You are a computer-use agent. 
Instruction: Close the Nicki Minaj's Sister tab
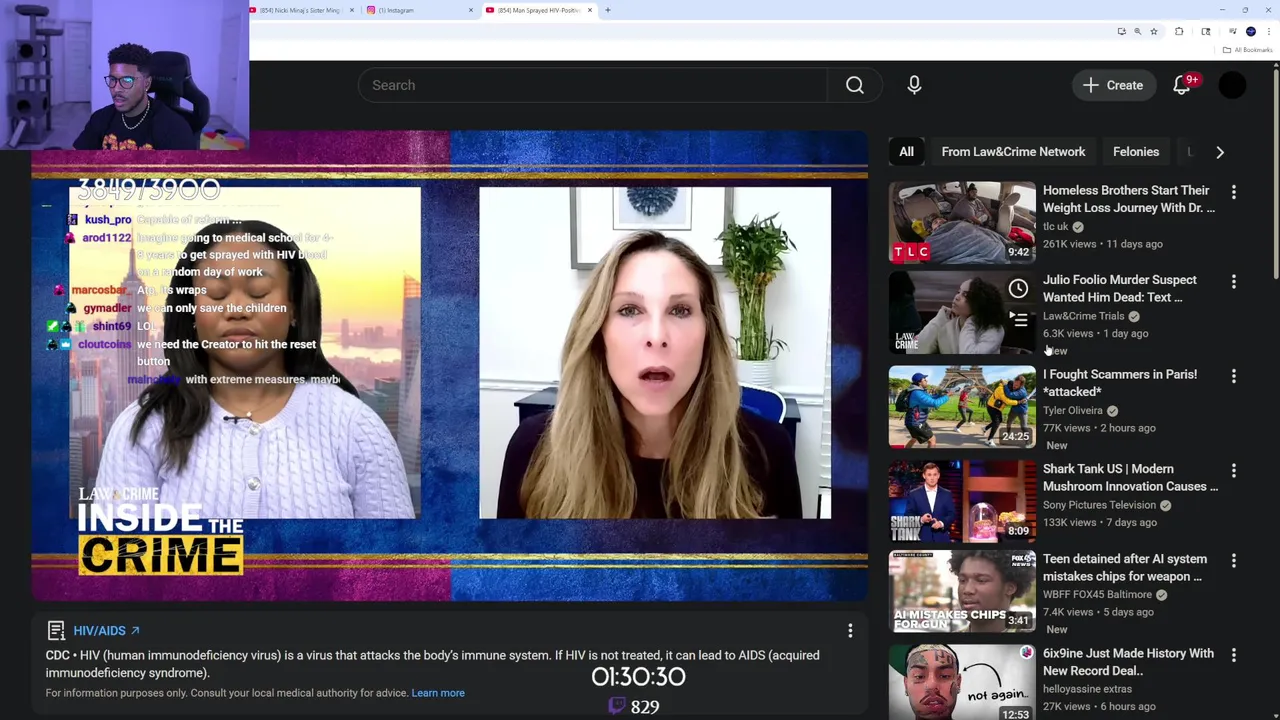click(x=352, y=10)
